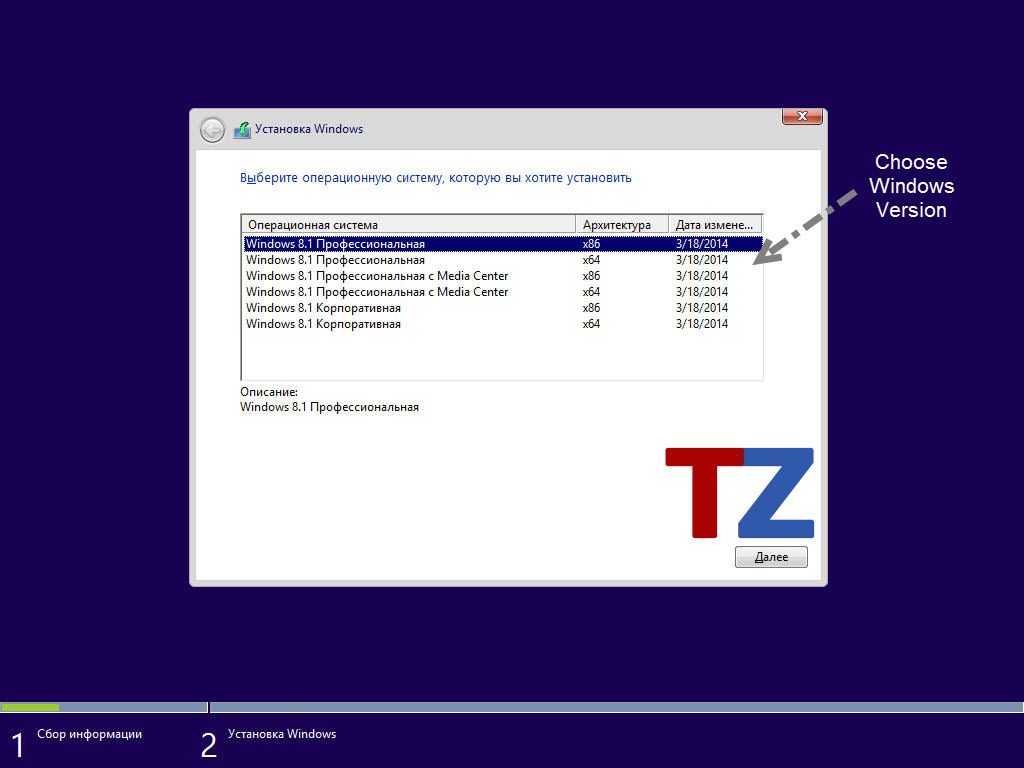This screenshot has width=1024, height=768.
Task: Click the Дата измене... column header
Action: pyautogui.click(x=715, y=225)
